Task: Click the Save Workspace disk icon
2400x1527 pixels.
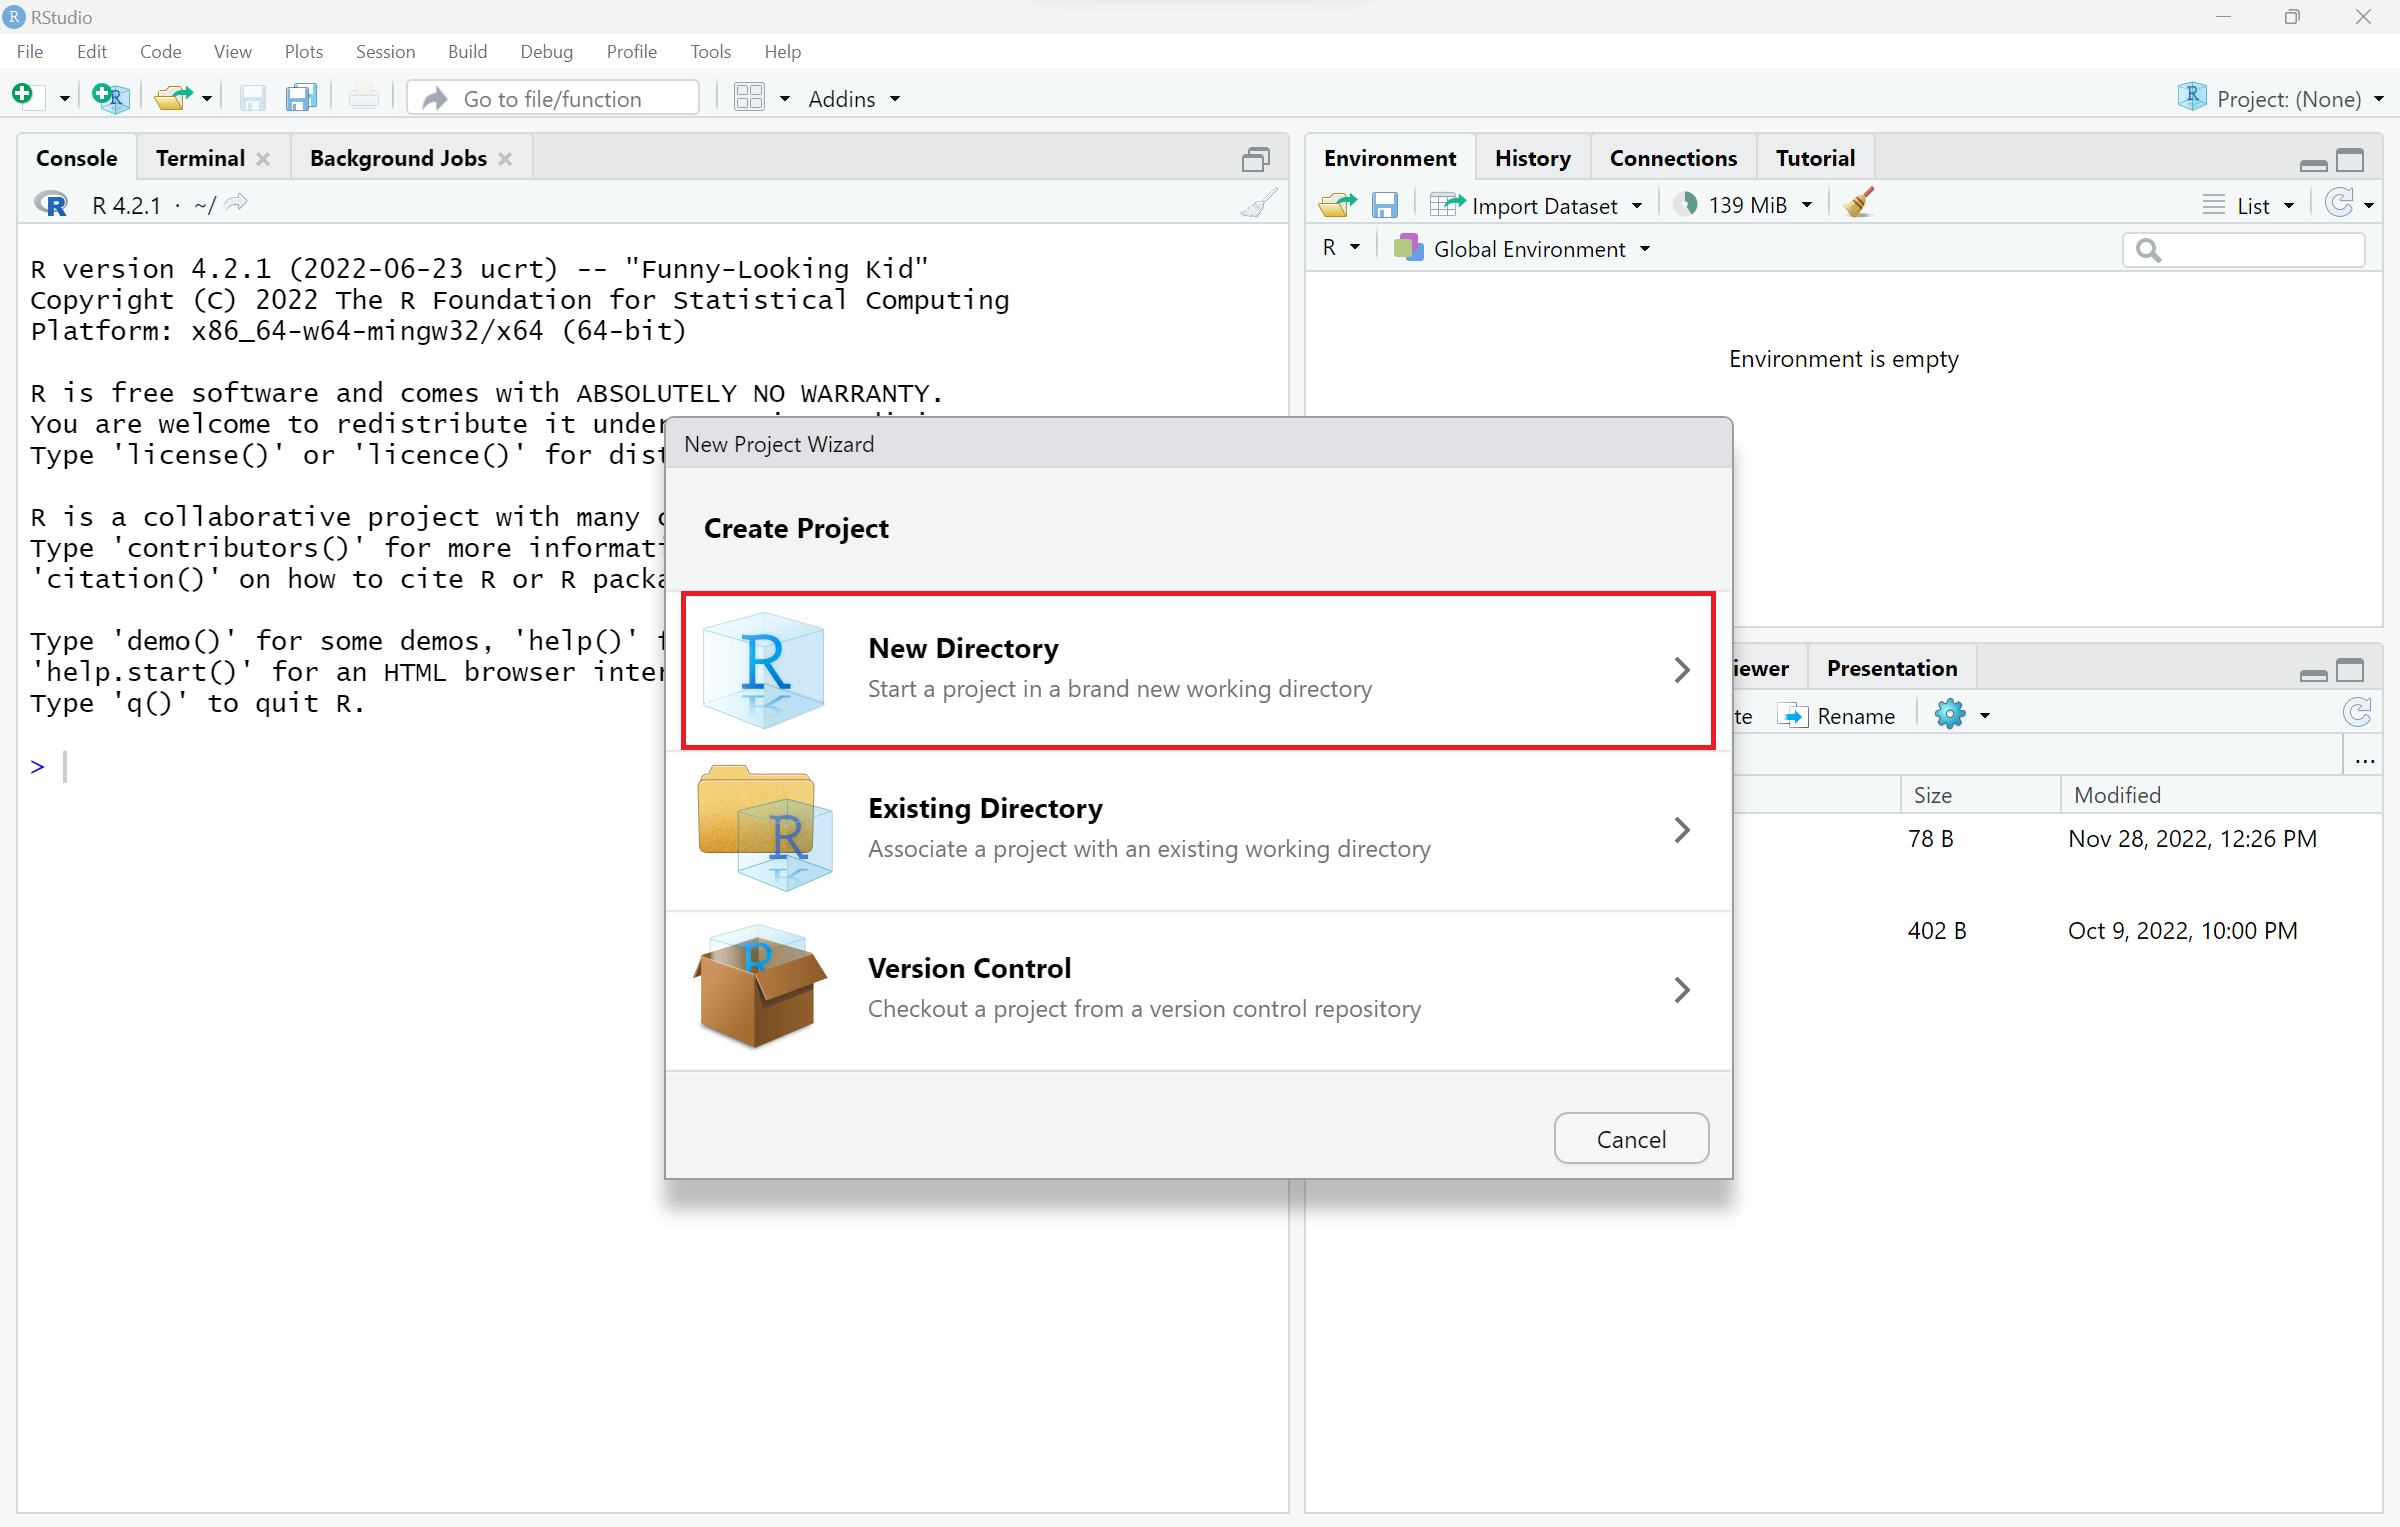Action: point(1384,205)
